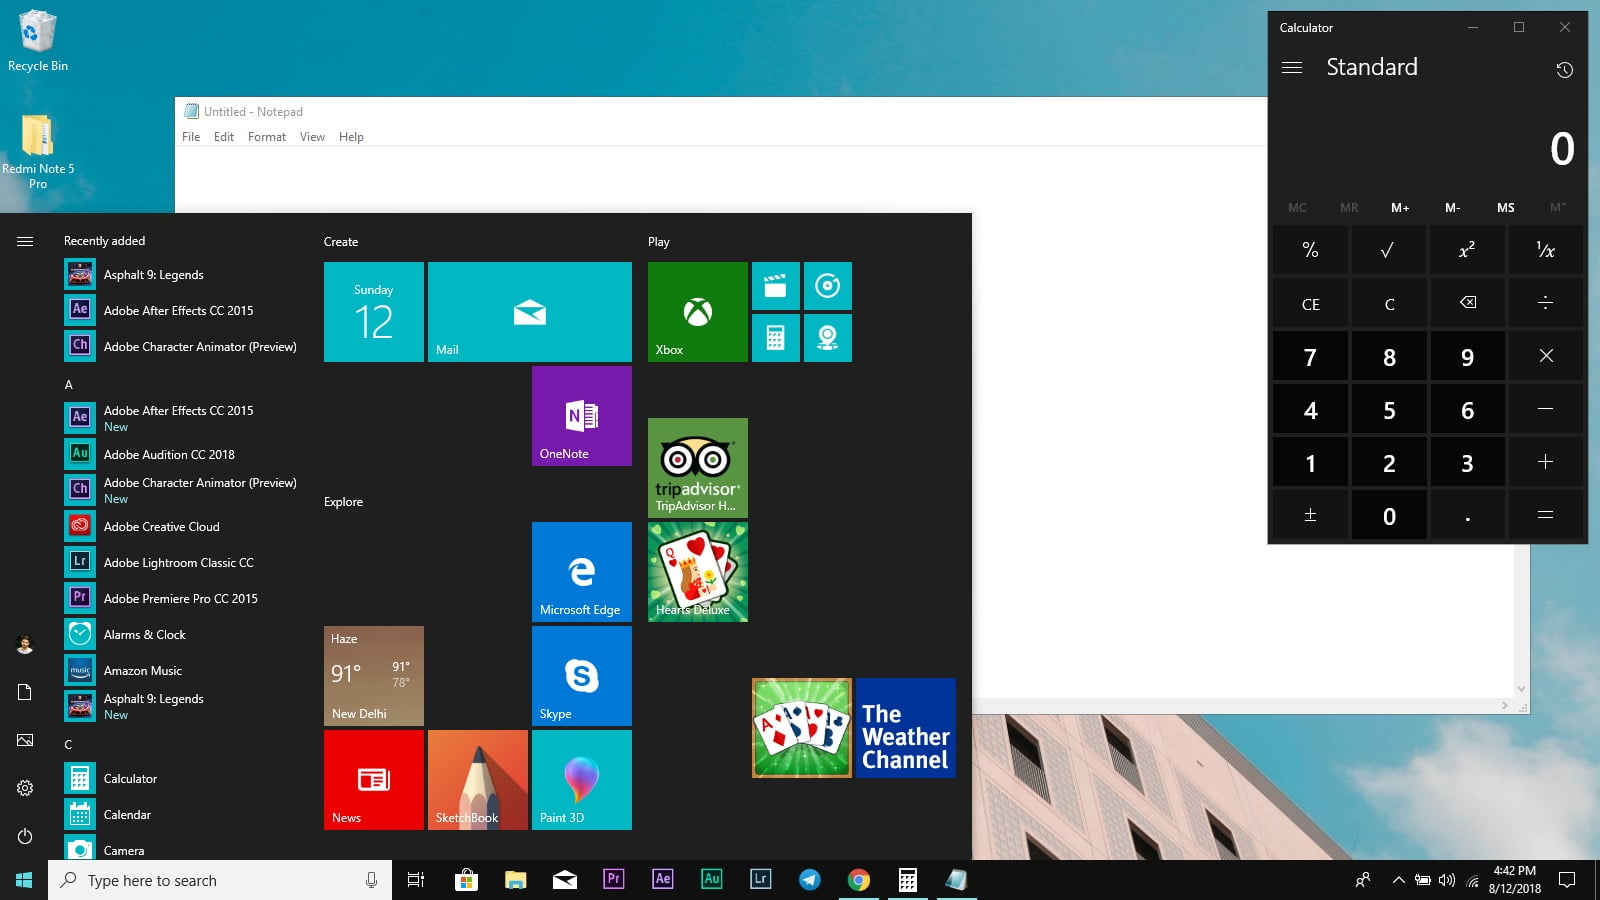Image resolution: width=1600 pixels, height=900 pixels.
Task: Click the square root button
Action: pos(1387,251)
